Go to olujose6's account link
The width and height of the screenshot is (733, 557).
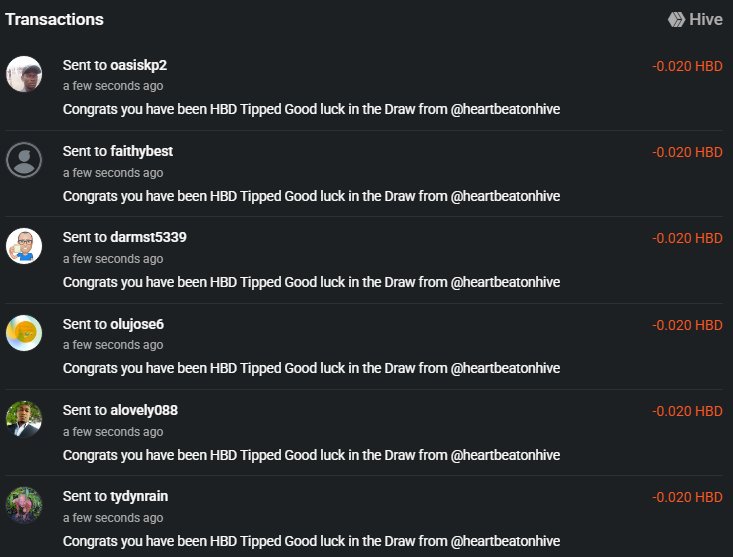pos(137,324)
